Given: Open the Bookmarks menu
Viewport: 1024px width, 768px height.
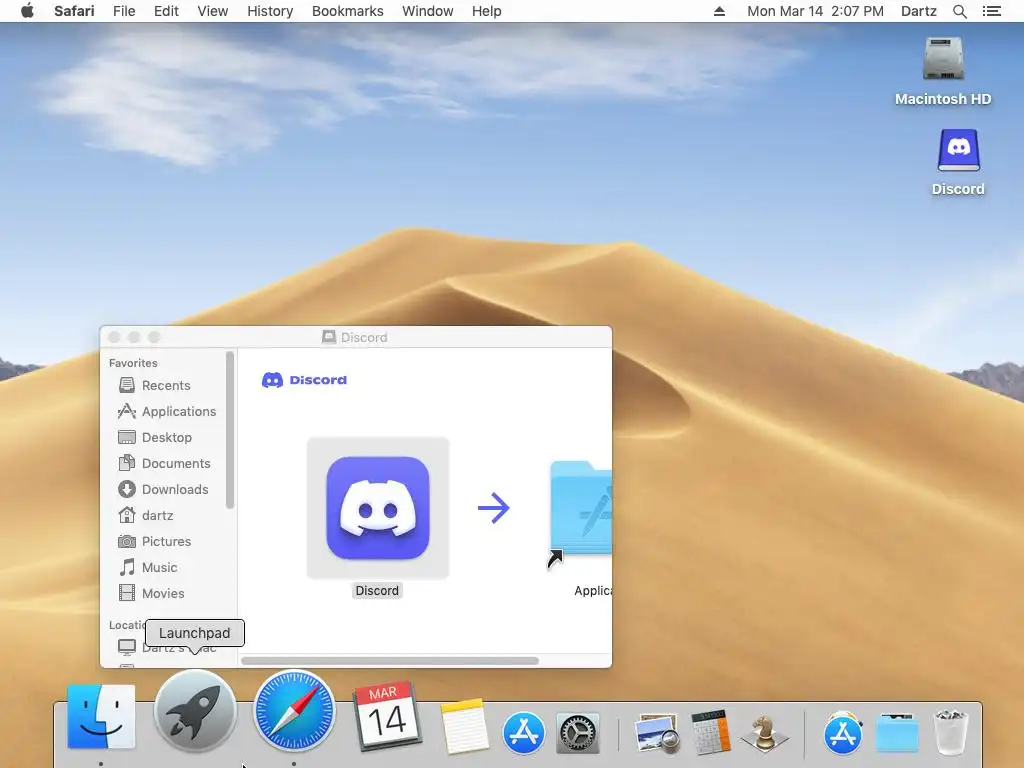Looking at the screenshot, I should 347,11.
